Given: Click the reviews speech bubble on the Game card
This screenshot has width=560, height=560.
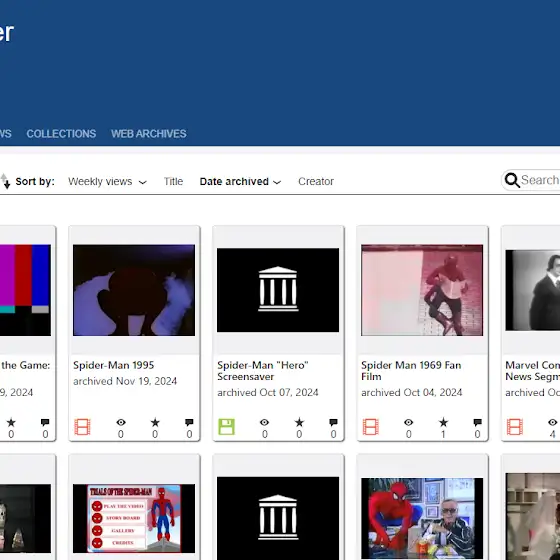Looking at the screenshot, I should pyautogui.click(x=45, y=422).
